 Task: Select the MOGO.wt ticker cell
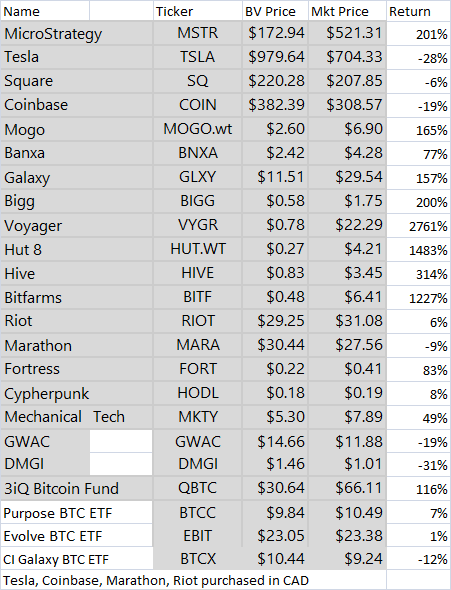(x=197, y=129)
